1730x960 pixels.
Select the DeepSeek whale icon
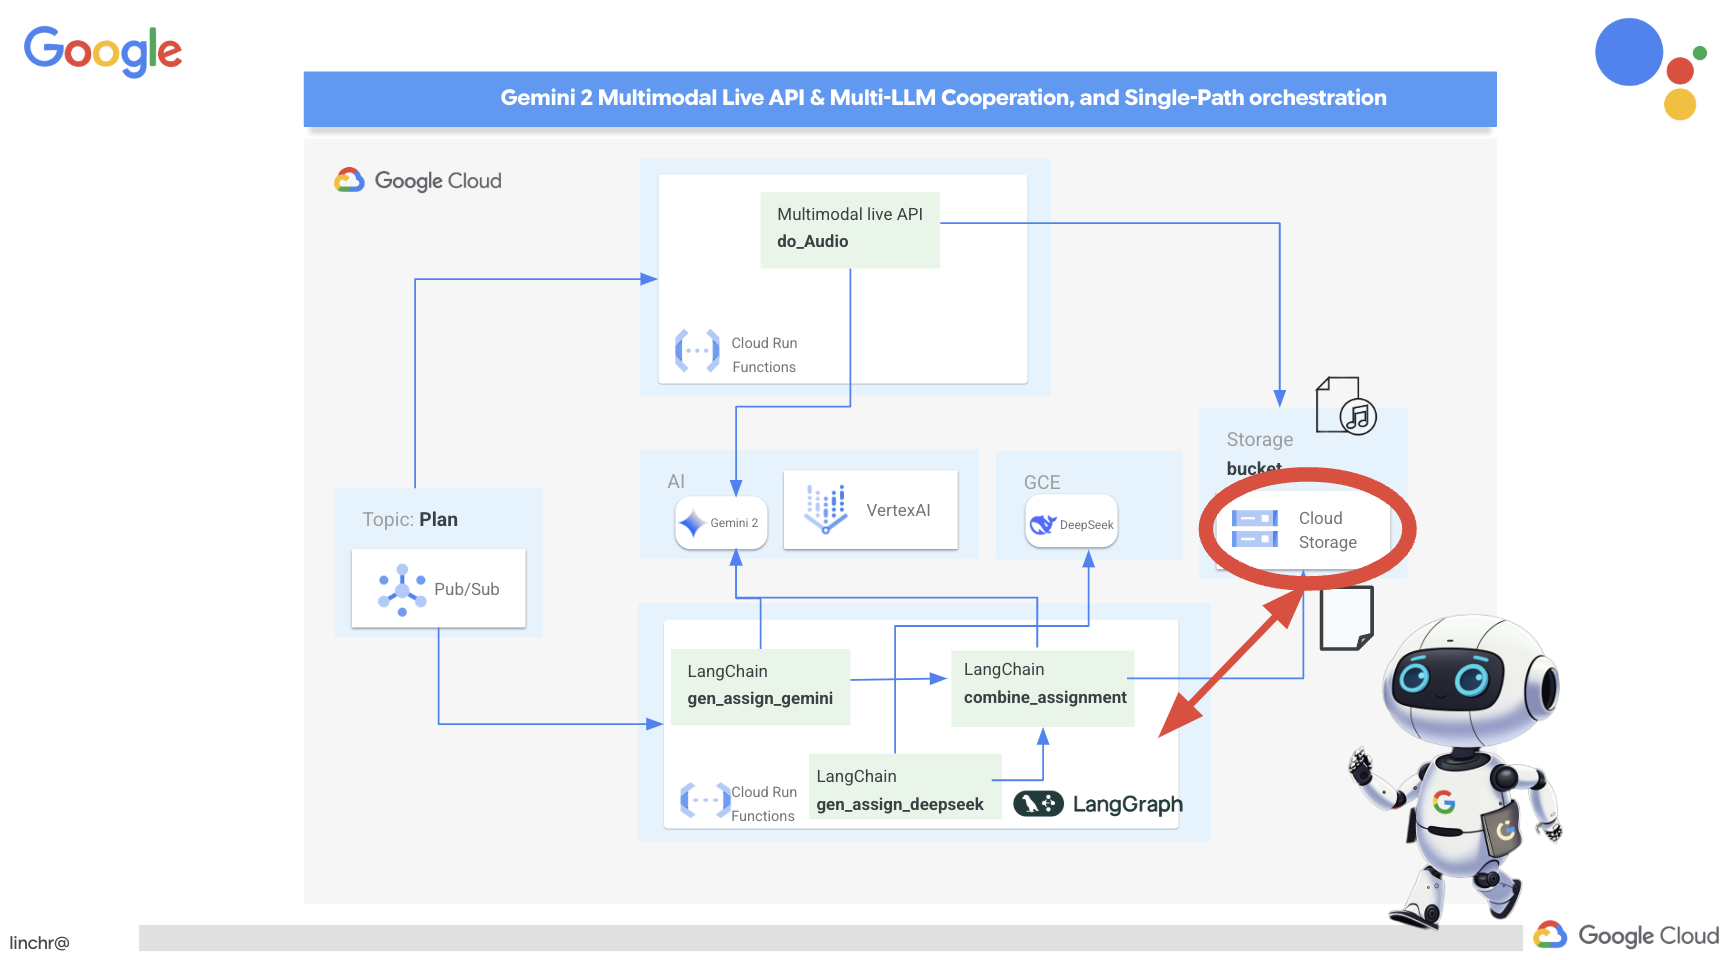(1043, 524)
